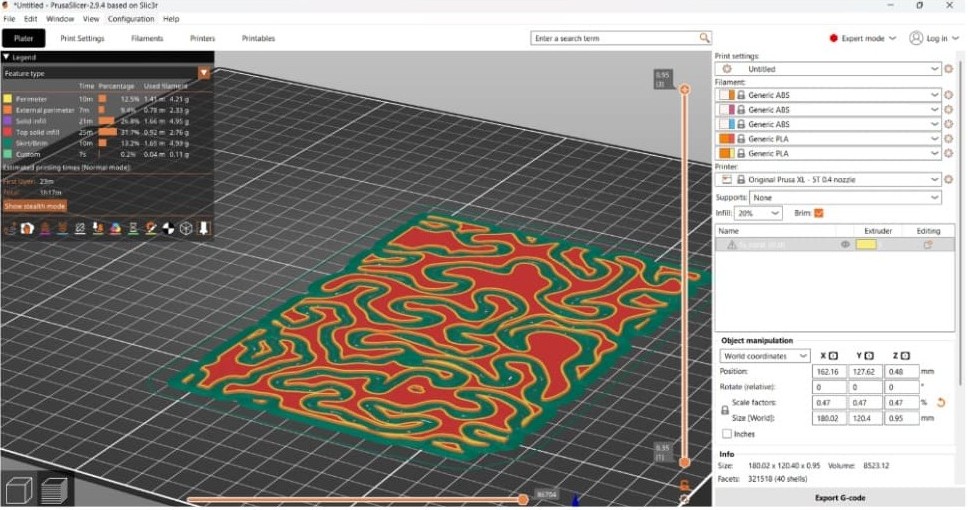Open the Print Settings tab
Image resolution: width=968 pixels, height=510 pixels.
(x=83, y=38)
